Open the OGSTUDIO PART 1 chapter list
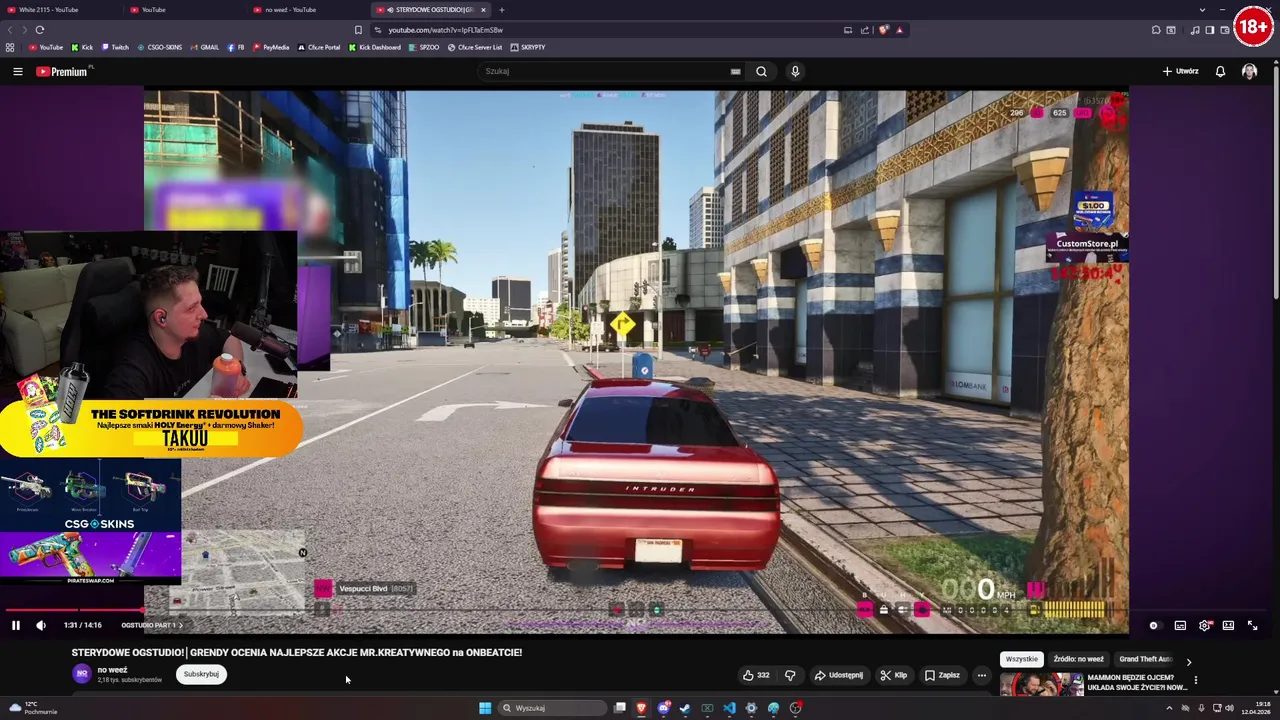The image size is (1280, 720). click(x=152, y=625)
